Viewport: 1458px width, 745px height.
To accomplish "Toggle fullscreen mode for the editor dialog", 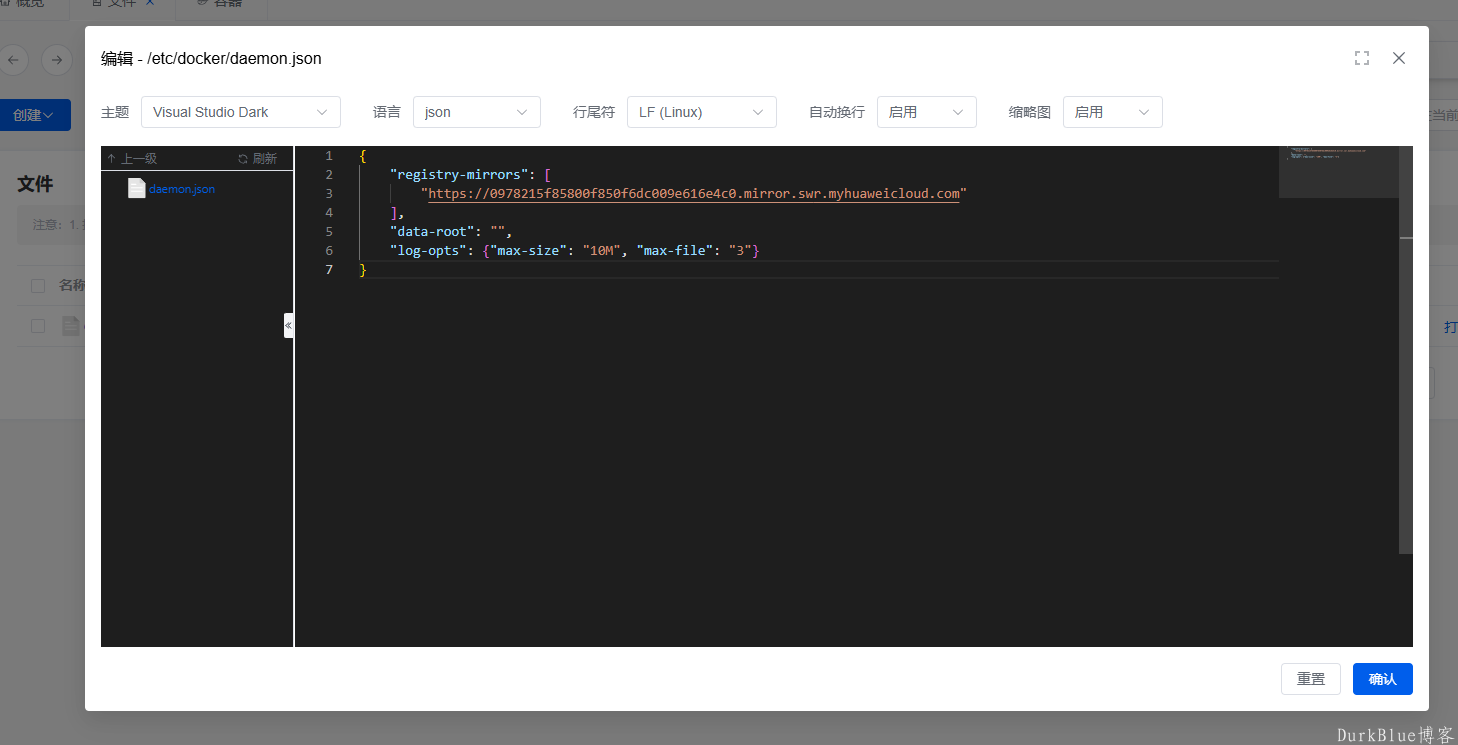I will point(1362,58).
